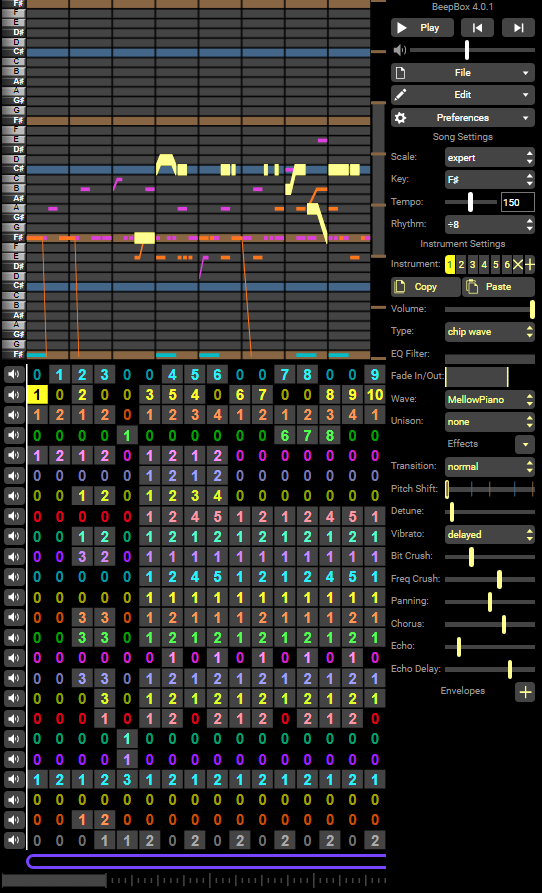Expand the Effects dropdown arrow
The height and width of the screenshot is (893, 542).
[x=525, y=444]
